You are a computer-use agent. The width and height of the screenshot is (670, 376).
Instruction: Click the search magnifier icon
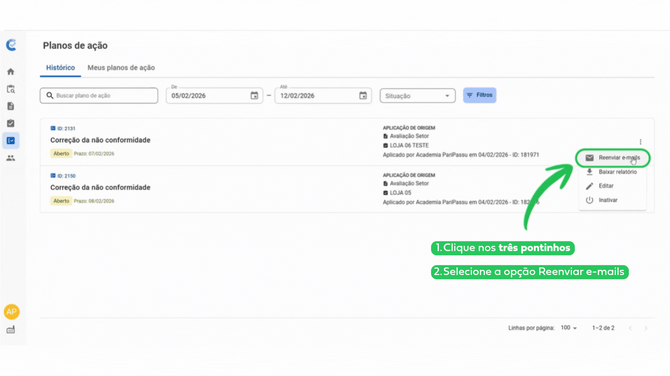coord(50,95)
